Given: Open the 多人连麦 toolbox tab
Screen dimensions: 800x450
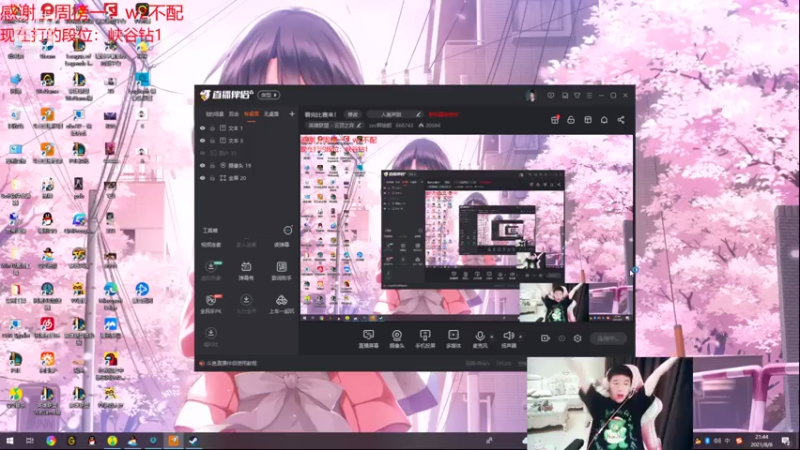Looking at the screenshot, I should (x=246, y=245).
